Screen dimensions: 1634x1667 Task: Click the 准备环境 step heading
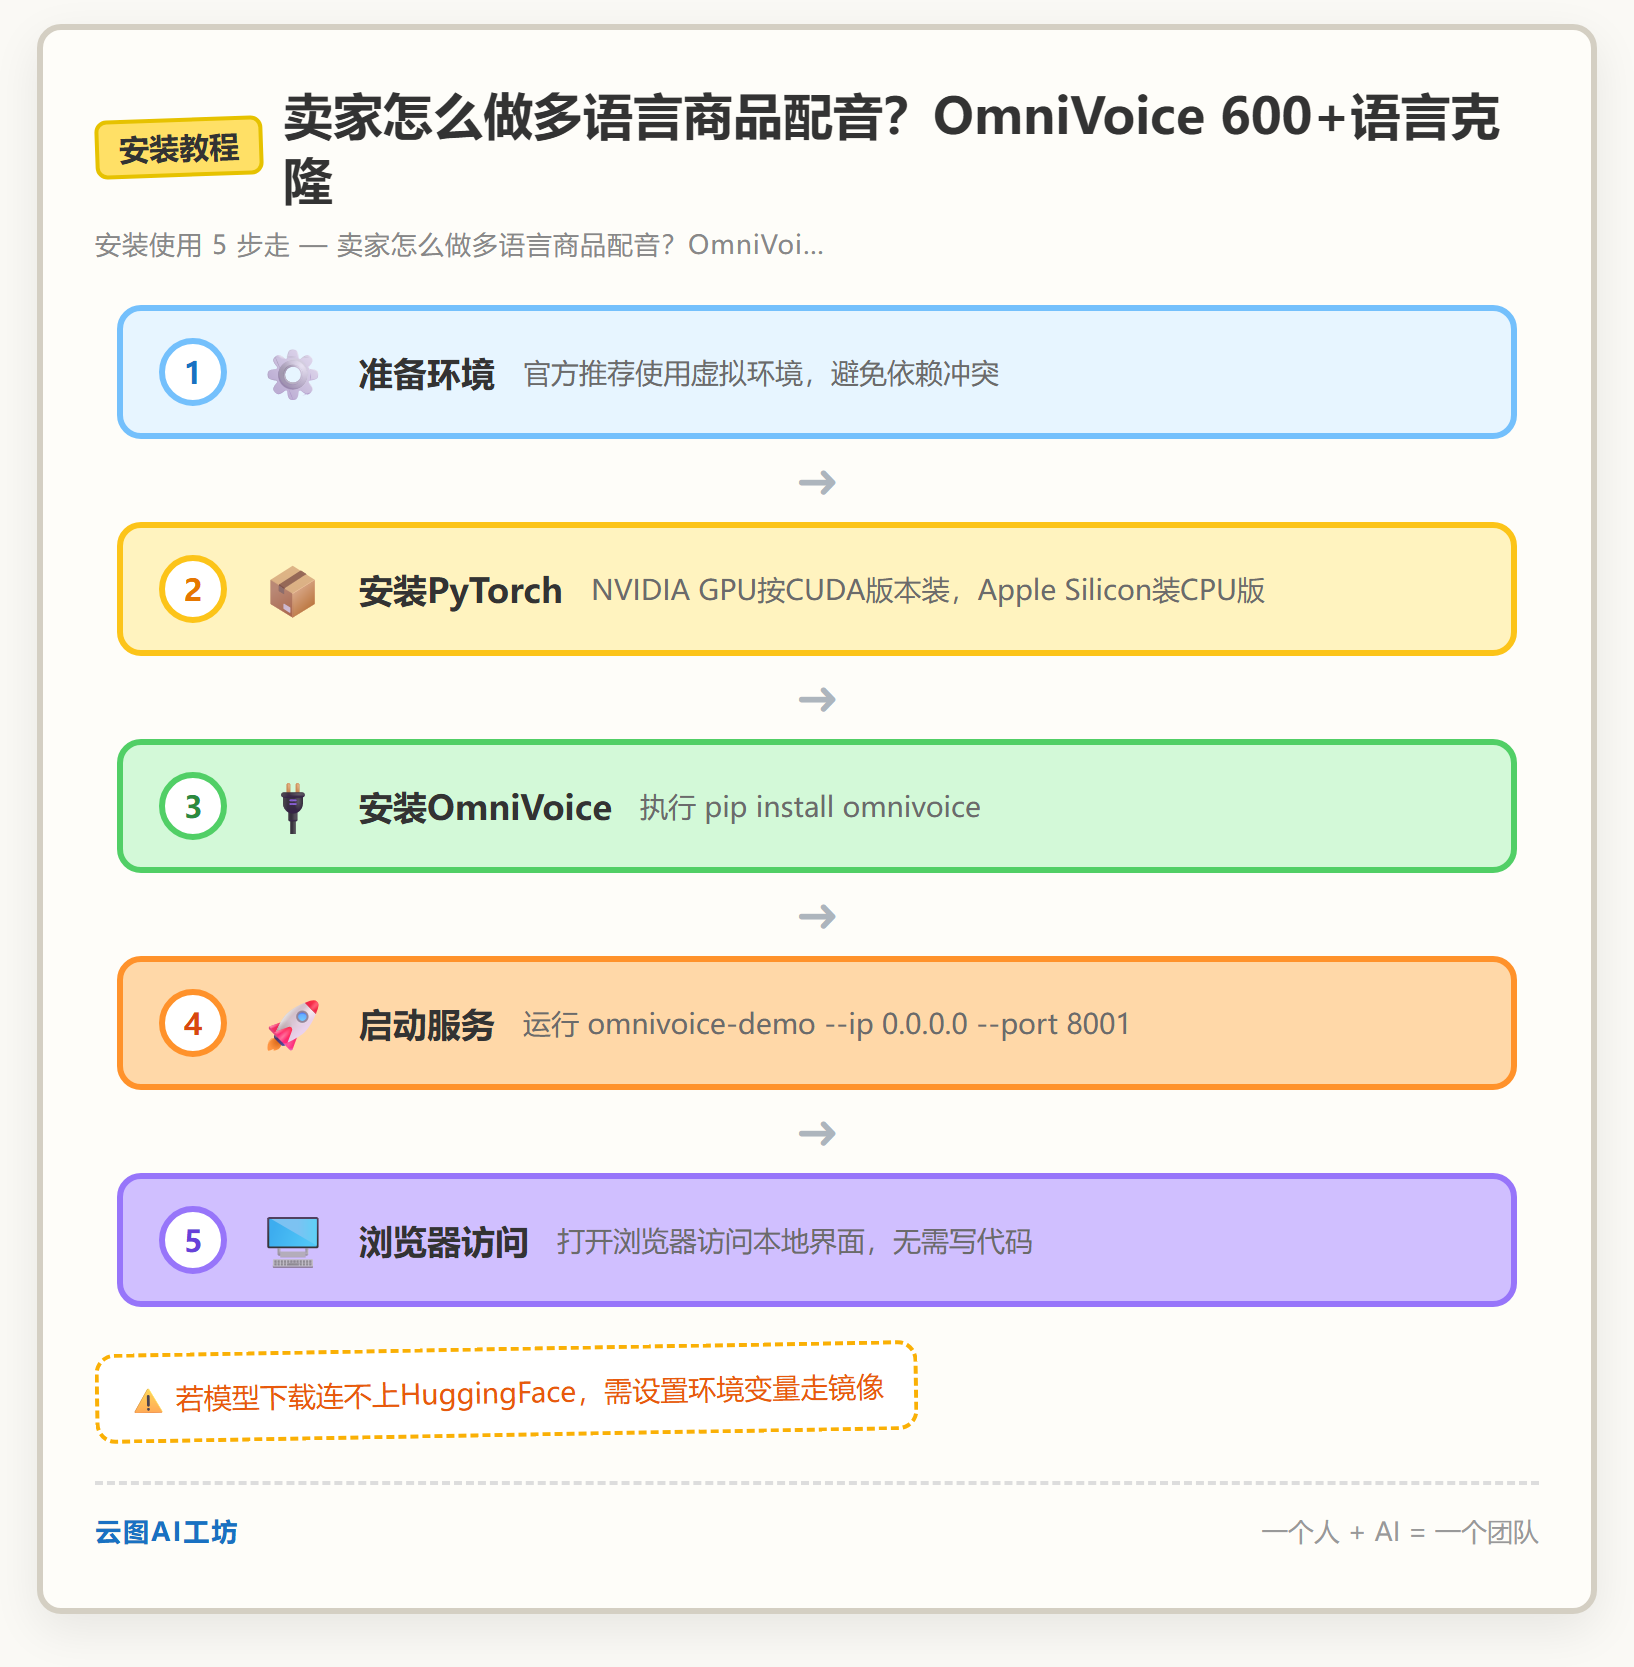point(426,374)
